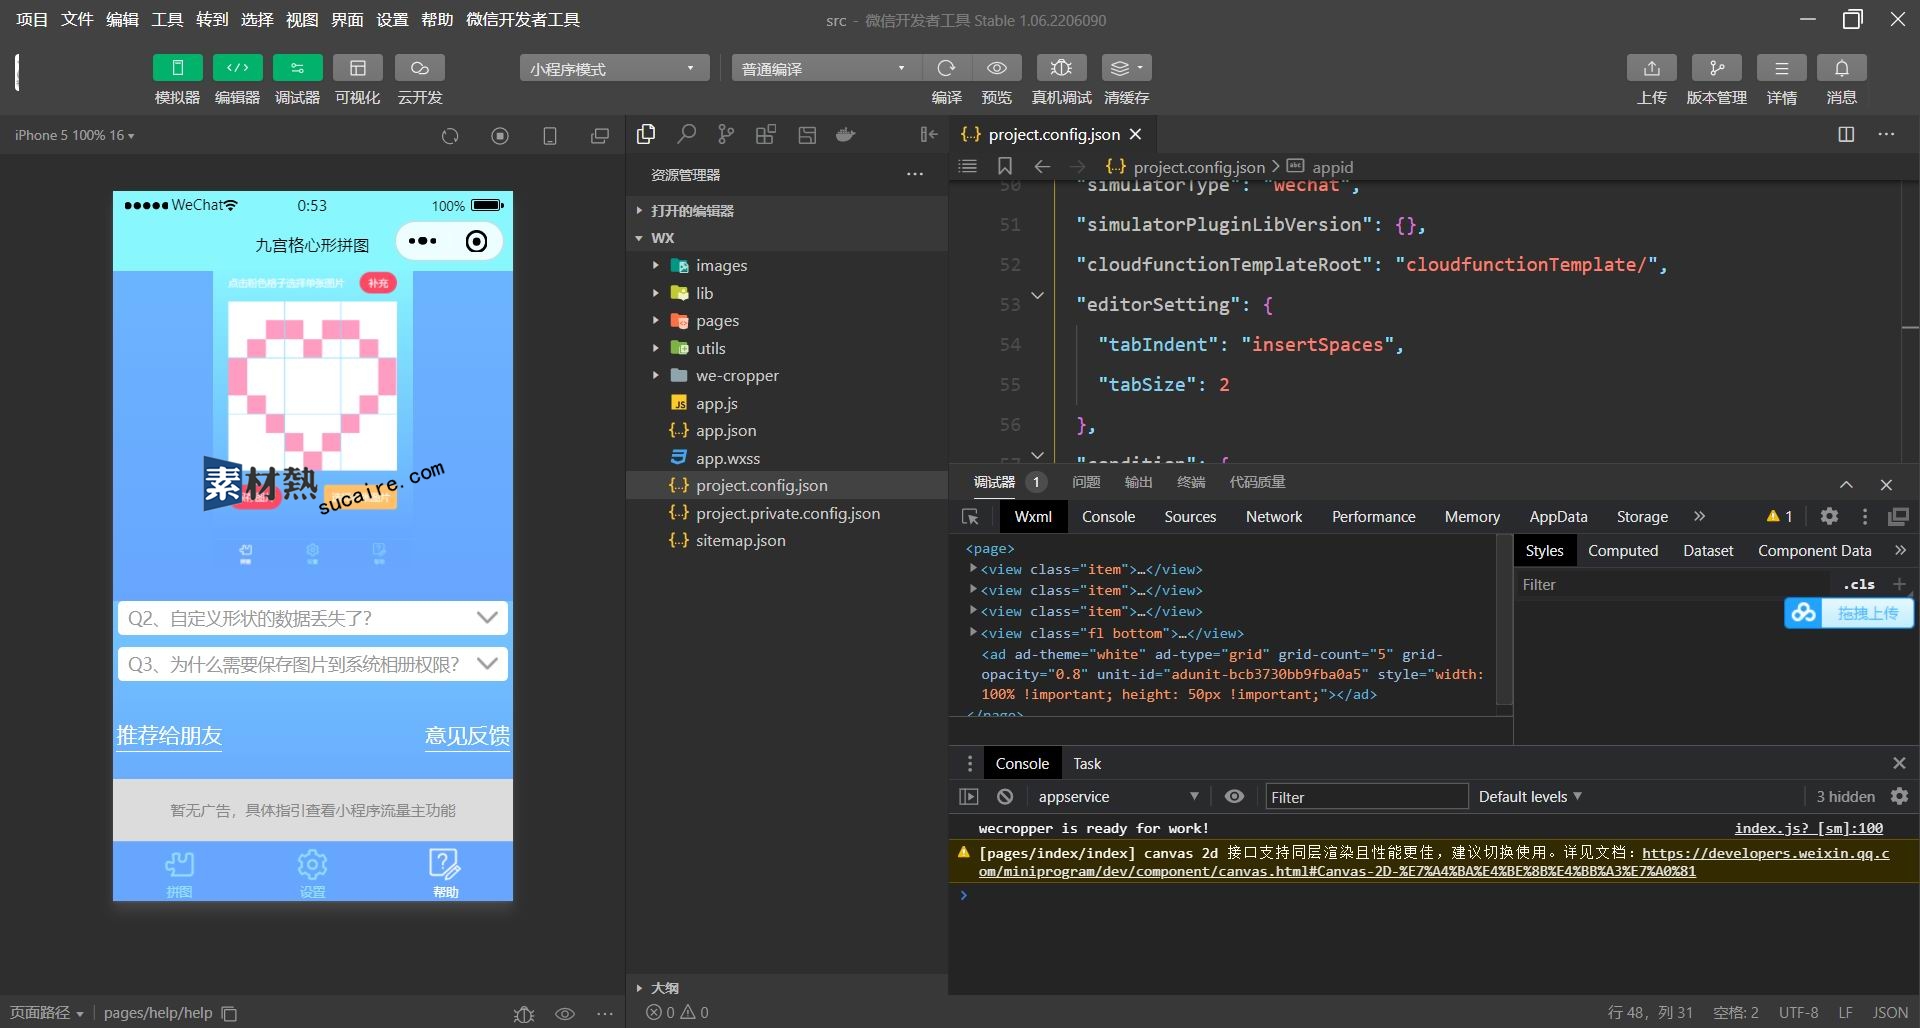Refresh the simulator with the reload icon
Screen dimensions: 1920x1028
[450, 136]
